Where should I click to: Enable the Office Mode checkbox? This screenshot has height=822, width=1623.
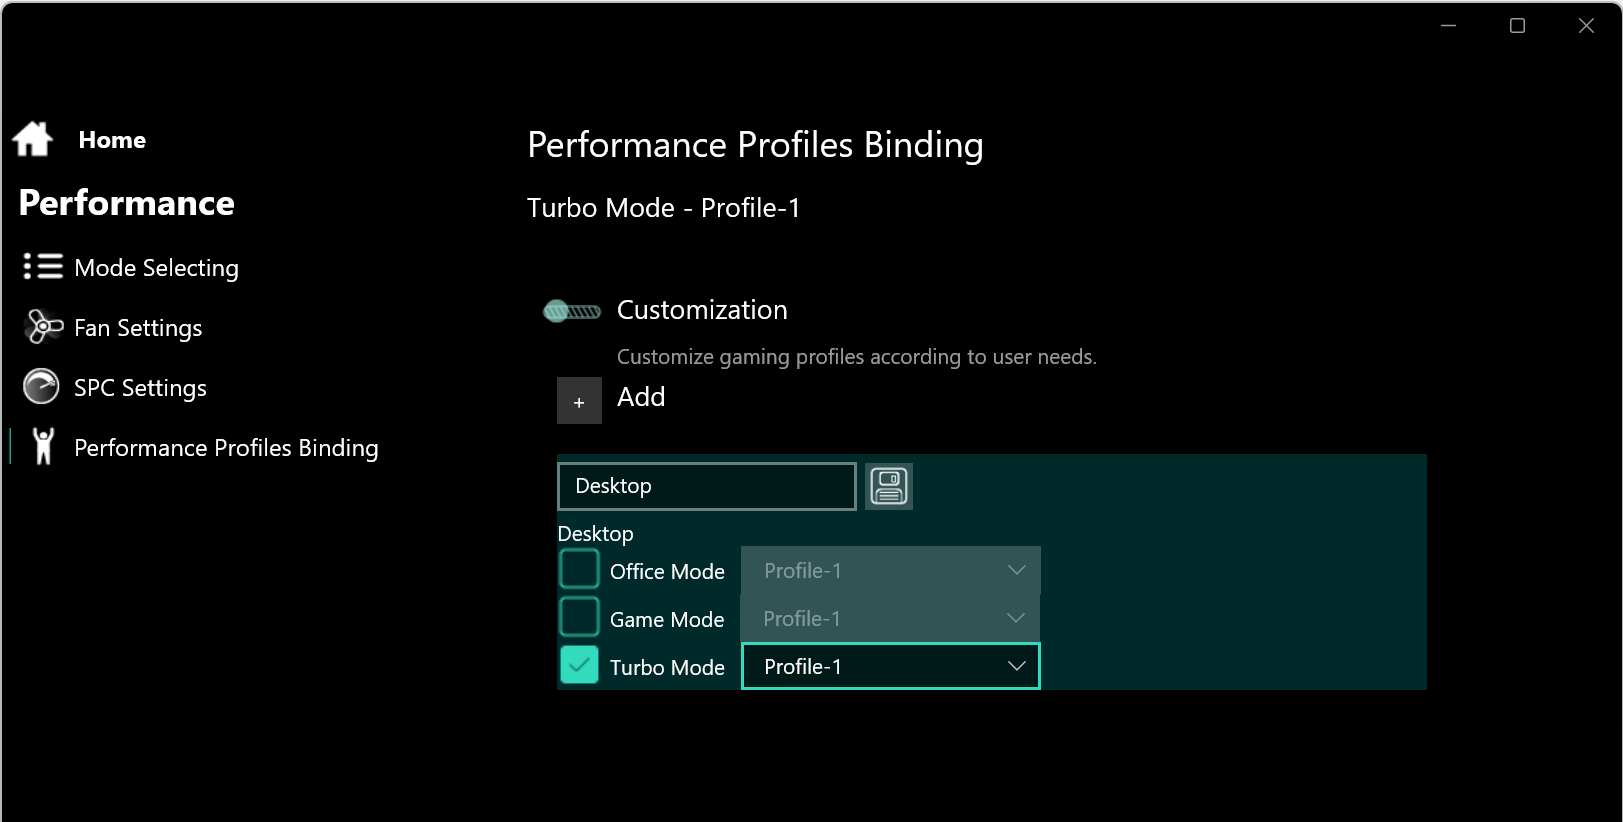[580, 569]
